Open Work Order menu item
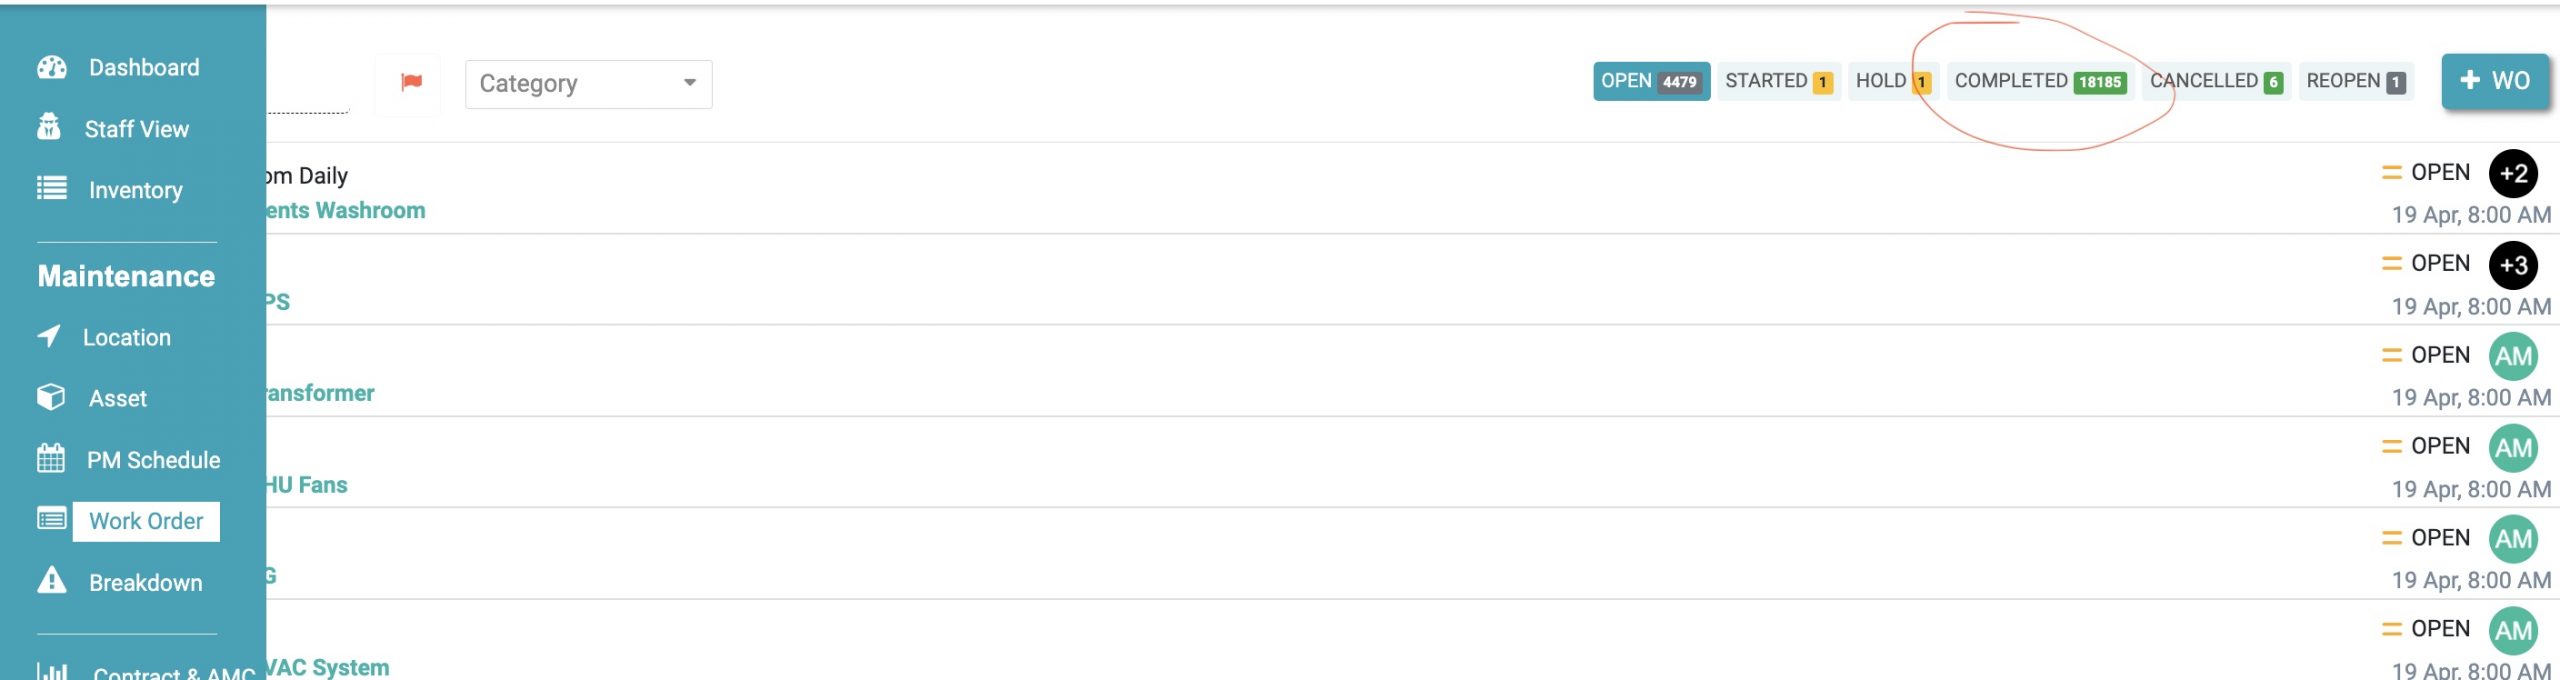Viewport: 2560px width, 680px height. click(x=146, y=521)
